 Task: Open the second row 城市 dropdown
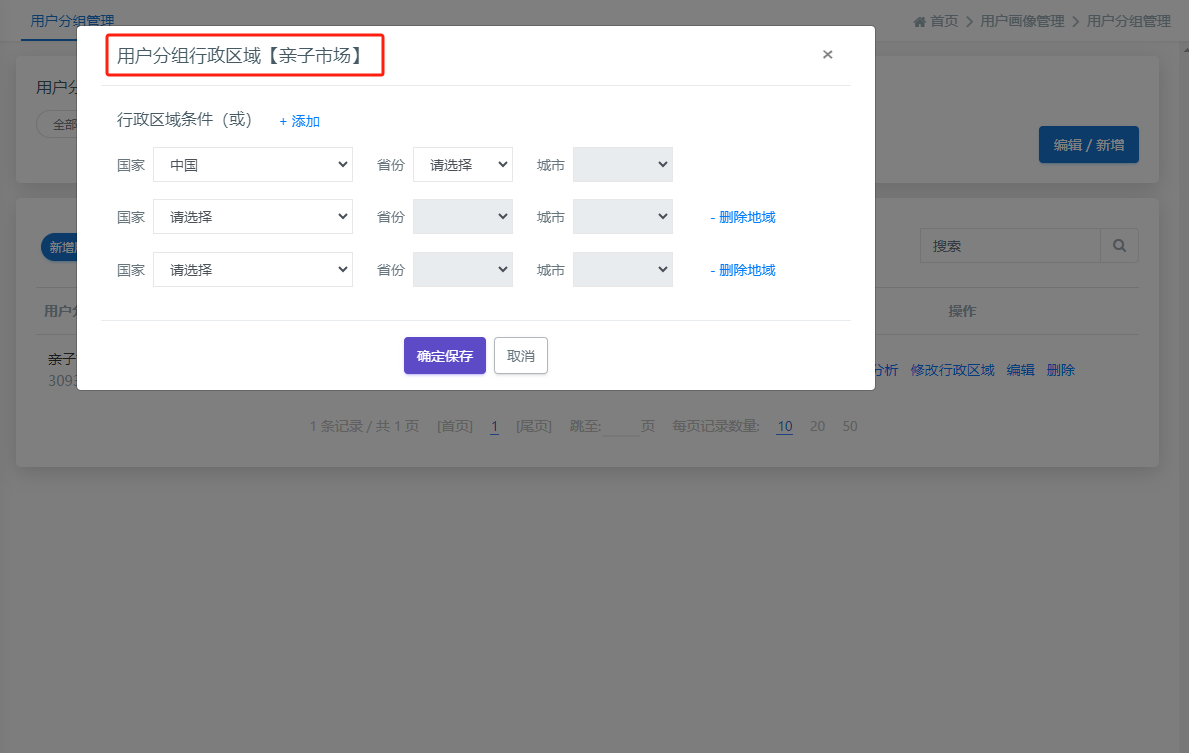[x=623, y=217]
